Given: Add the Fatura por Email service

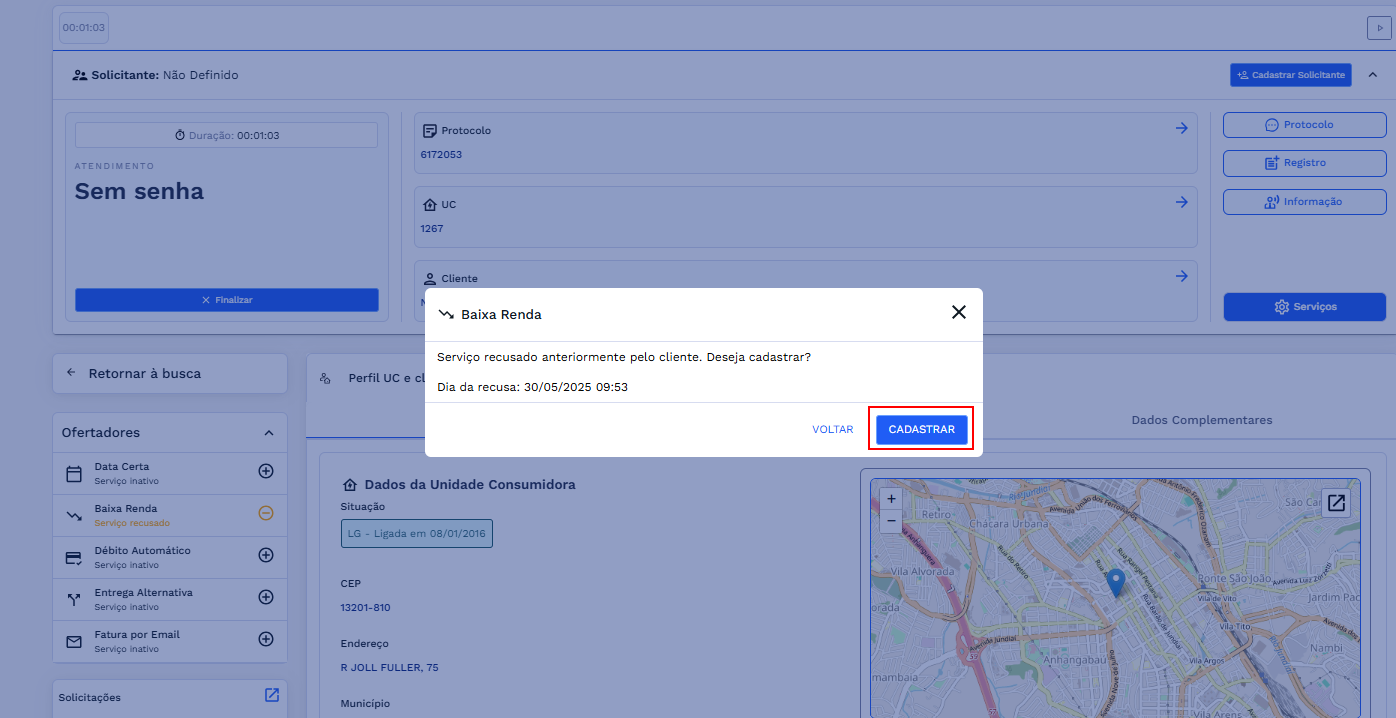Looking at the screenshot, I should [x=266, y=639].
